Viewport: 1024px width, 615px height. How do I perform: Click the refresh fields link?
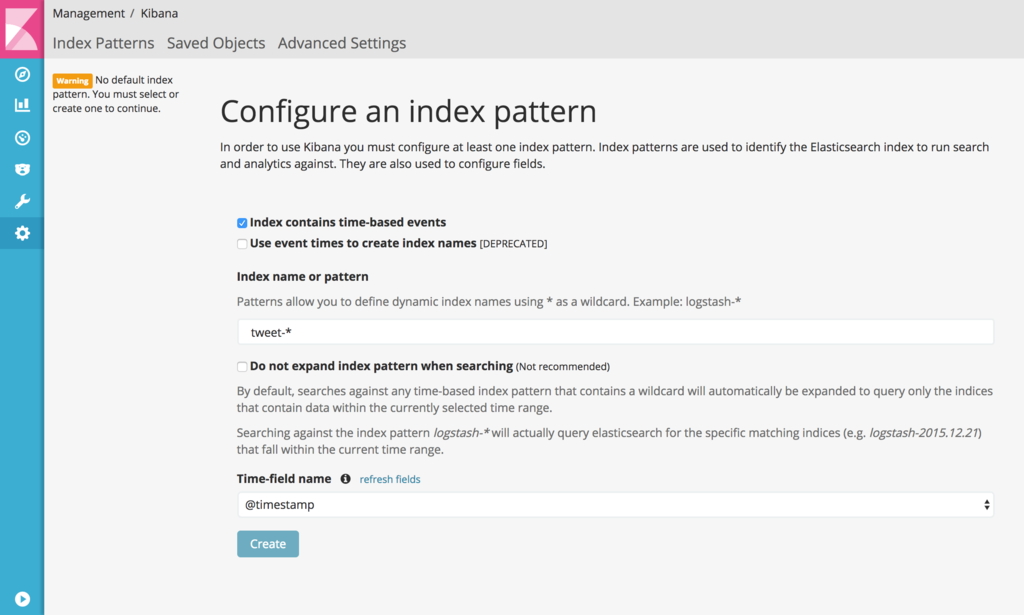coord(390,480)
